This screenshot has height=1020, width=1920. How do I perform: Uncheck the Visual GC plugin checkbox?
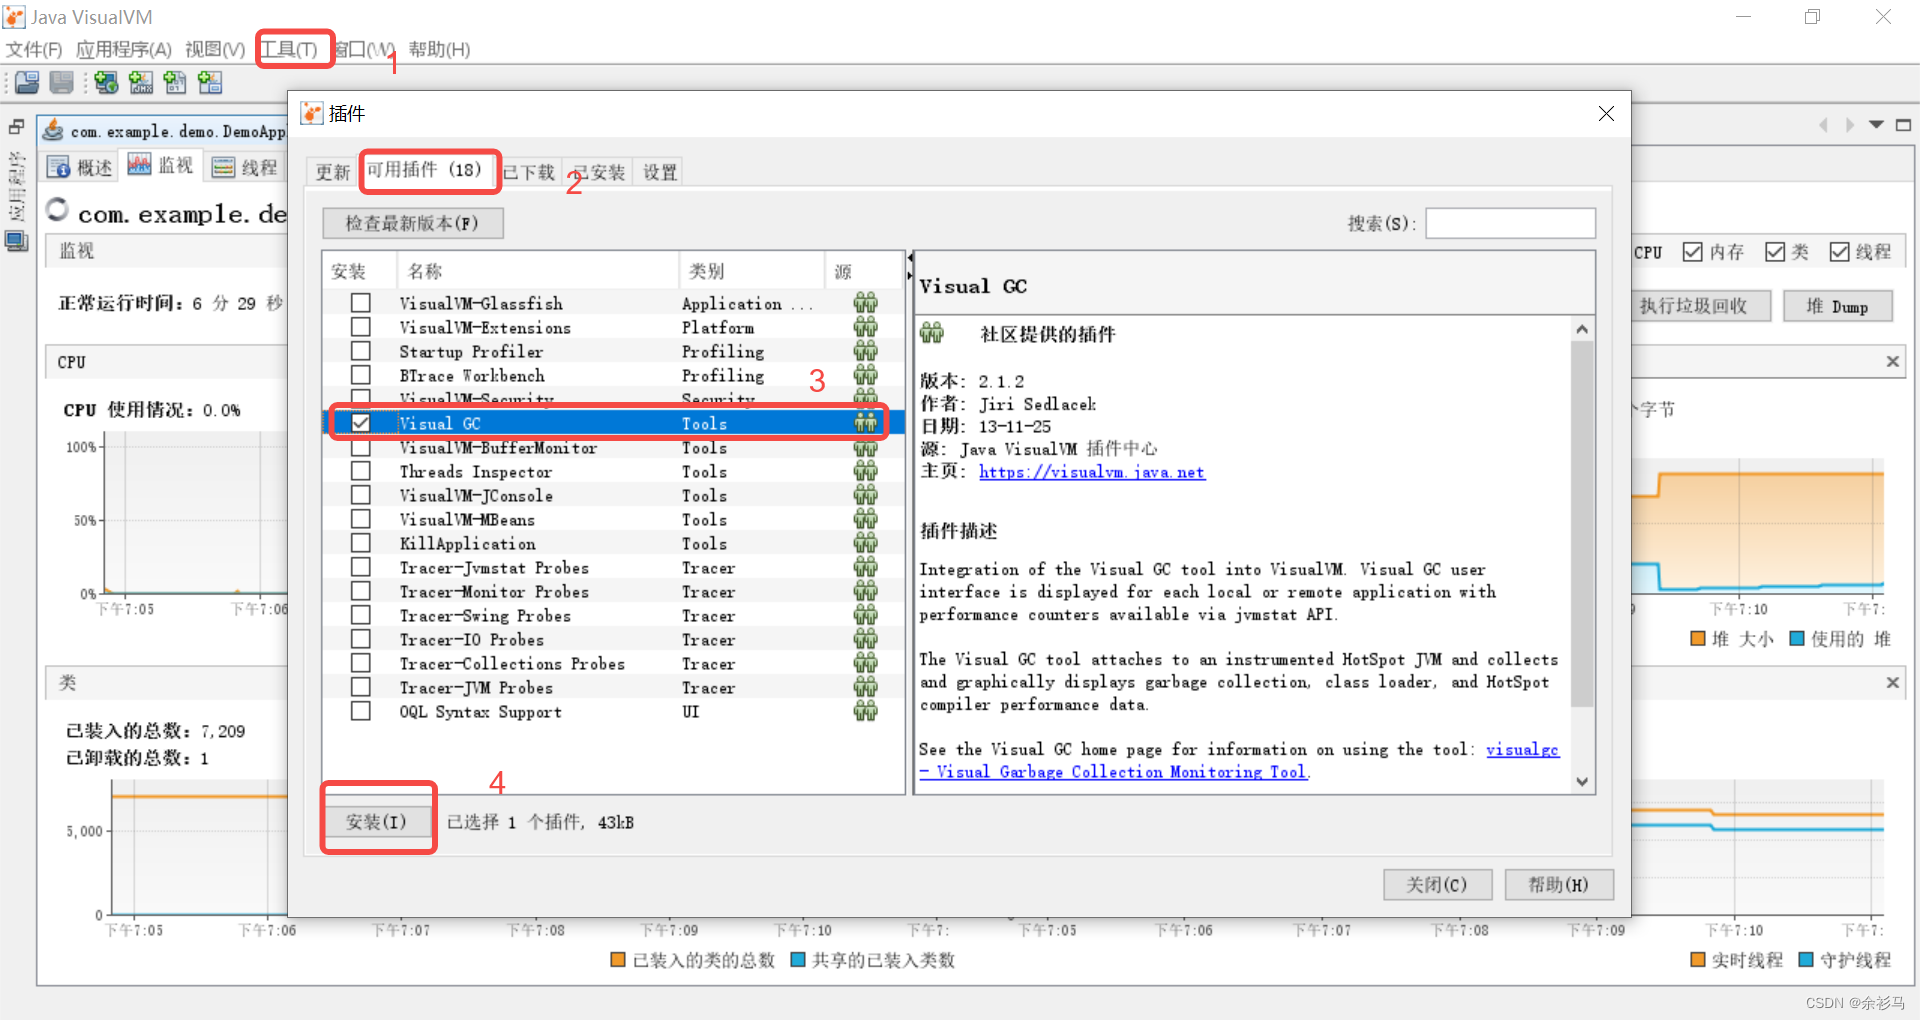point(360,422)
